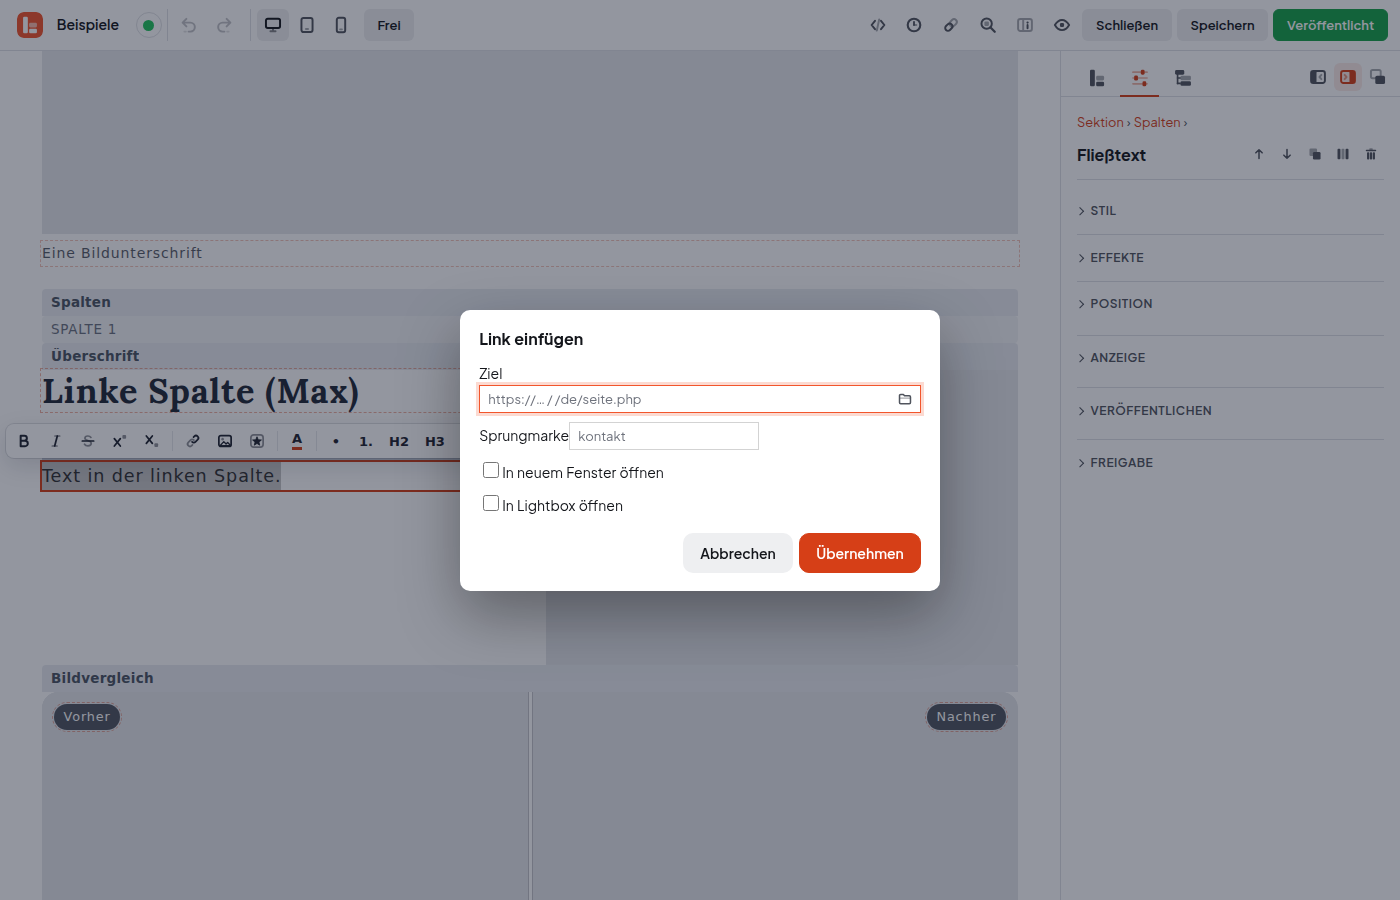Open the settings sliders tab

tap(1139, 78)
